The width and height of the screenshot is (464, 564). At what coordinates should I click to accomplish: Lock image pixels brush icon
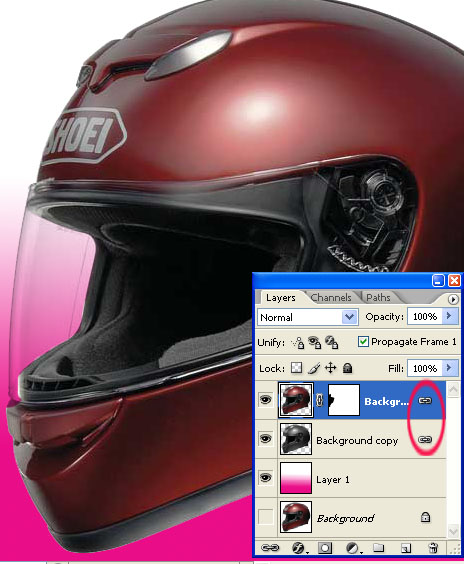pos(314,368)
